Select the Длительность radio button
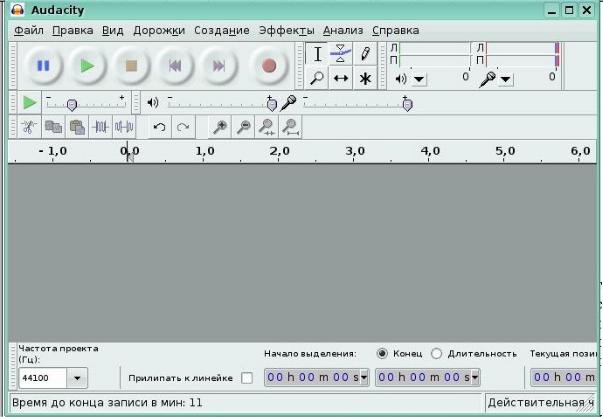The width and height of the screenshot is (603, 417). [436, 353]
